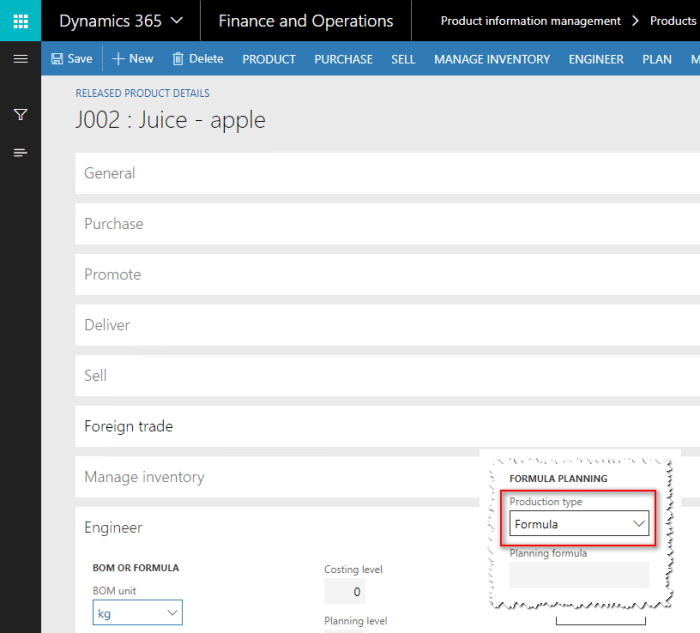The height and width of the screenshot is (633, 700).
Task: Expand the General section
Action: (110, 173)
